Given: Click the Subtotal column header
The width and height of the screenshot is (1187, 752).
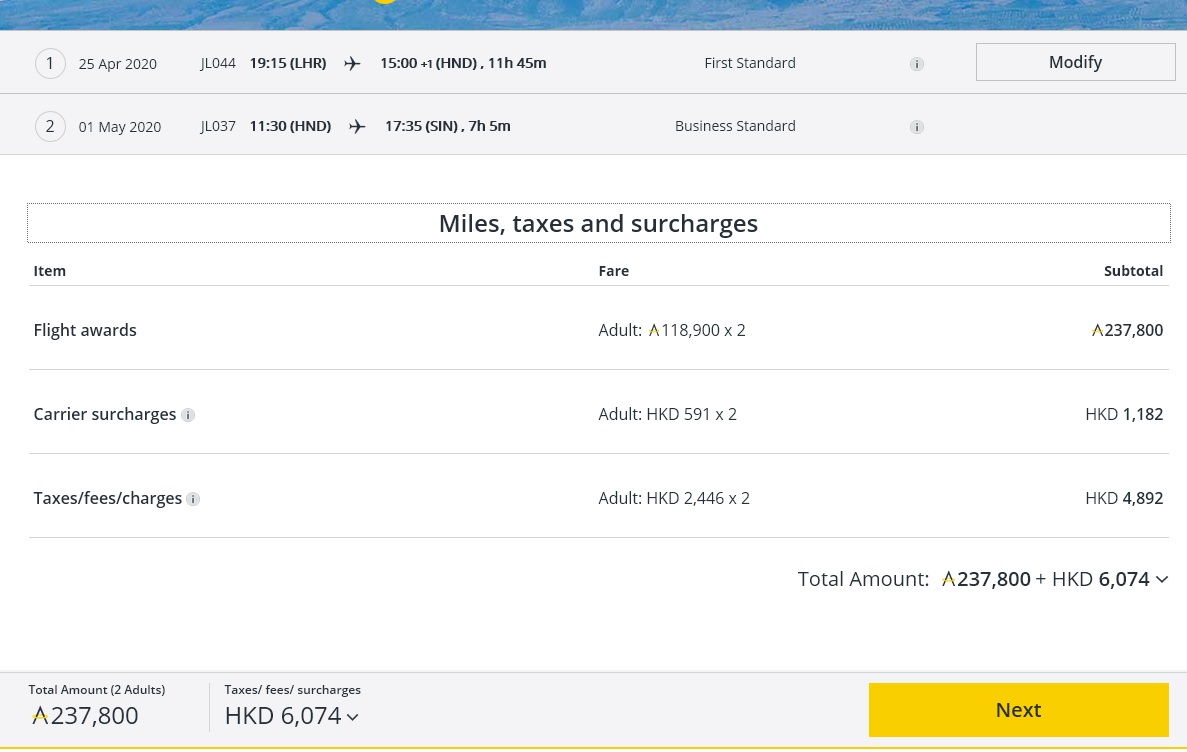Looking at the screenshot, I should pyautogui.click(x=1133, y=271).
